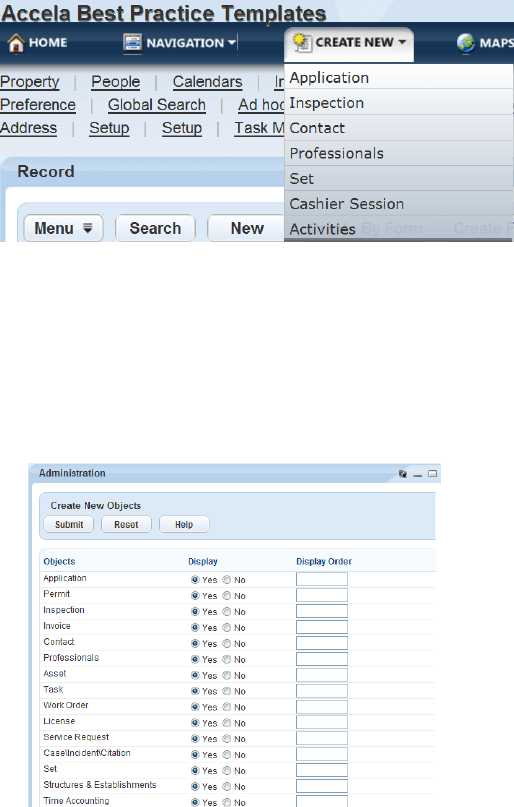Open the Navigation dropdown arrow
The height and width of the screenshot is (807, 514).
click(232, 43)
